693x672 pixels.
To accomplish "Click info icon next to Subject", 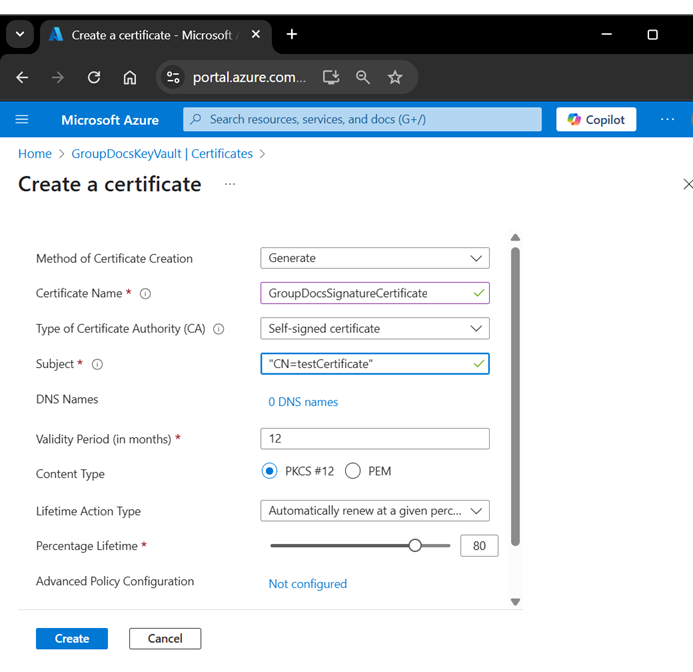I will click(x=97, y=365).
